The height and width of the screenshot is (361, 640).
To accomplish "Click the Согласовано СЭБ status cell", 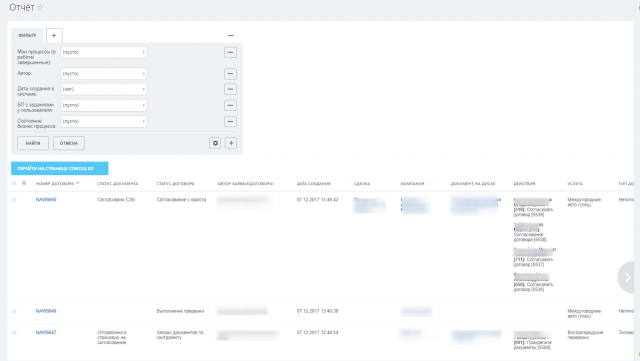I will [116, 200].
